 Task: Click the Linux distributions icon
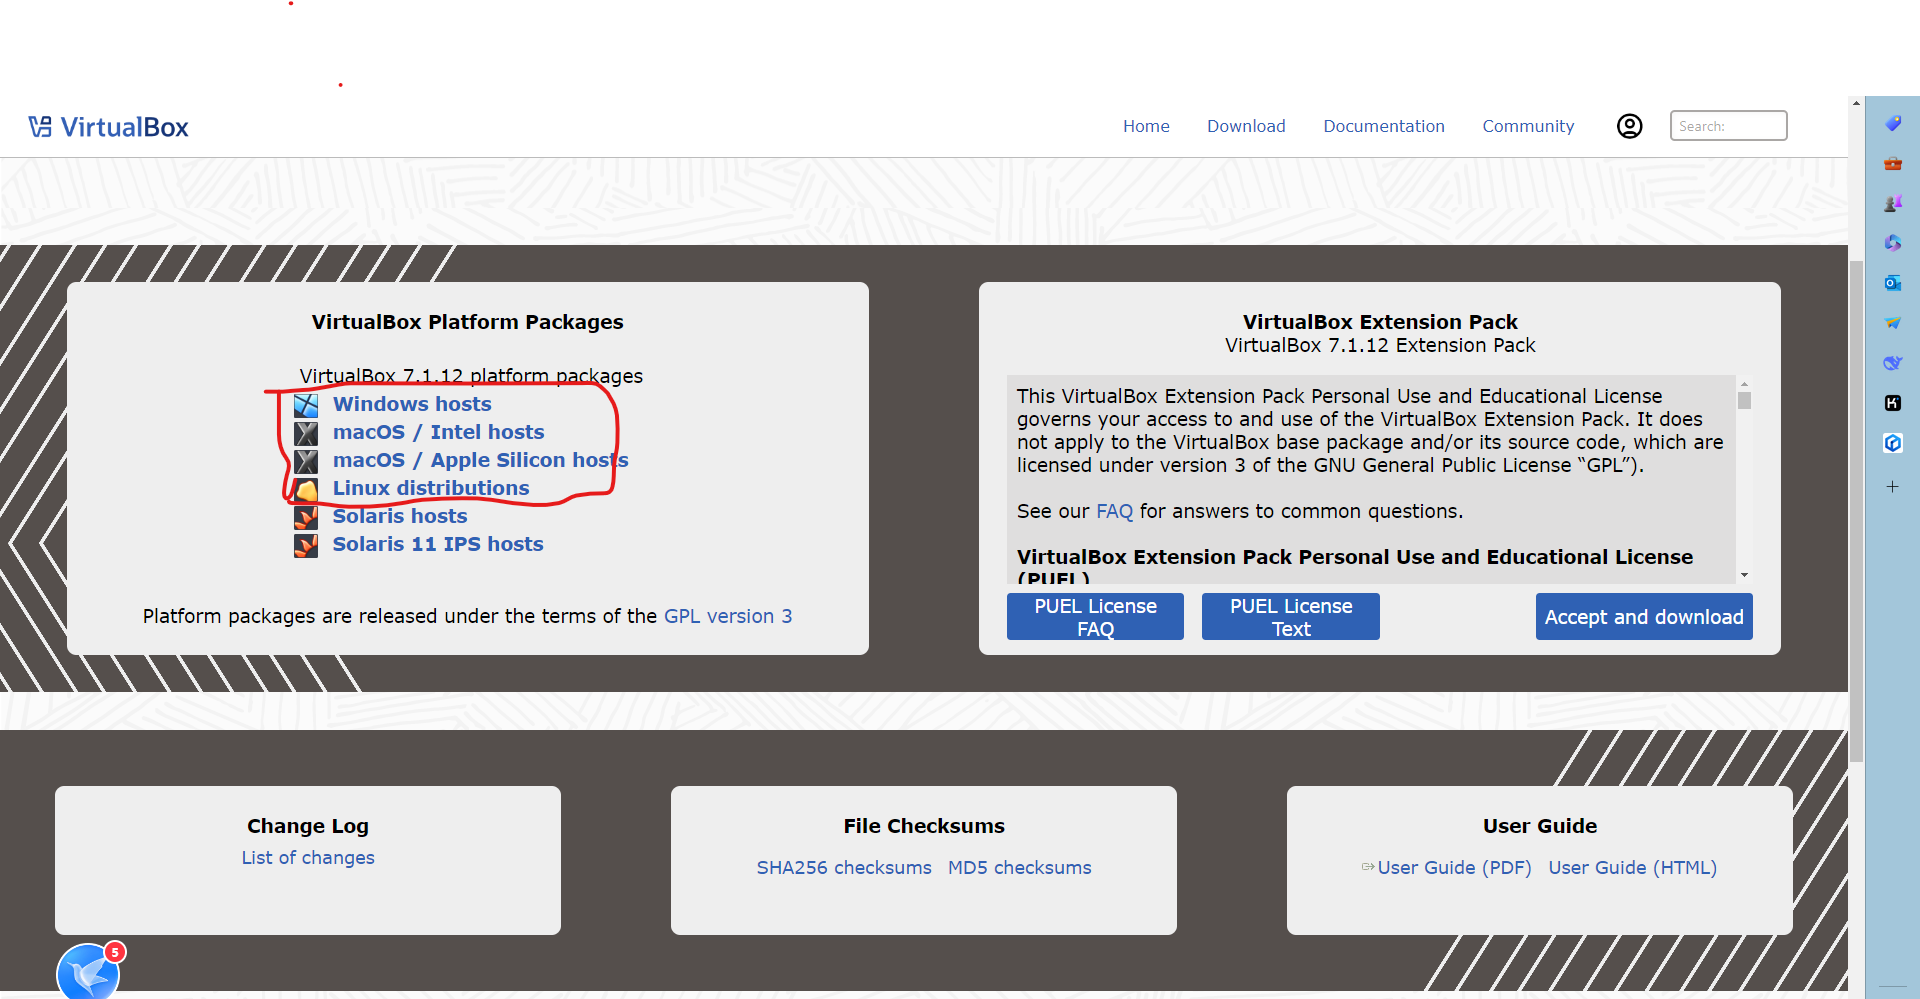click(306, 489)
